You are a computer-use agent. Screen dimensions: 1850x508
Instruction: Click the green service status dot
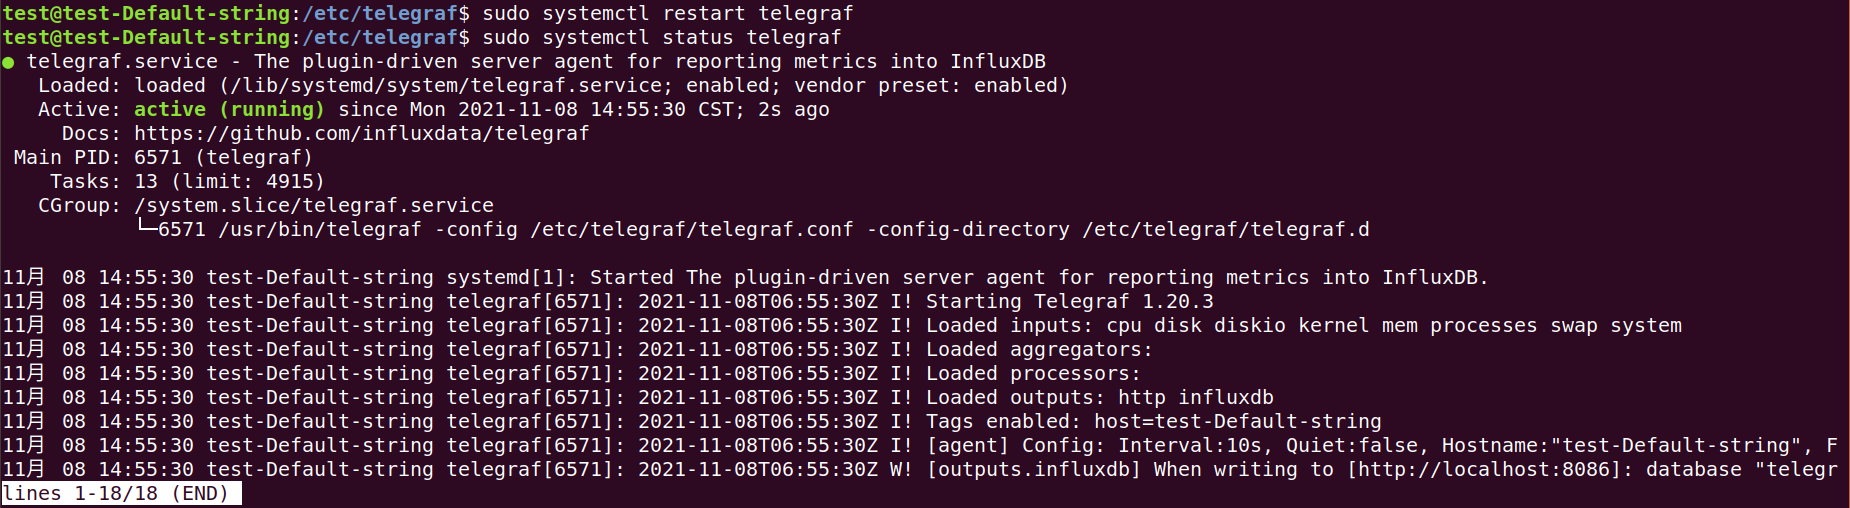pos(8,63)
